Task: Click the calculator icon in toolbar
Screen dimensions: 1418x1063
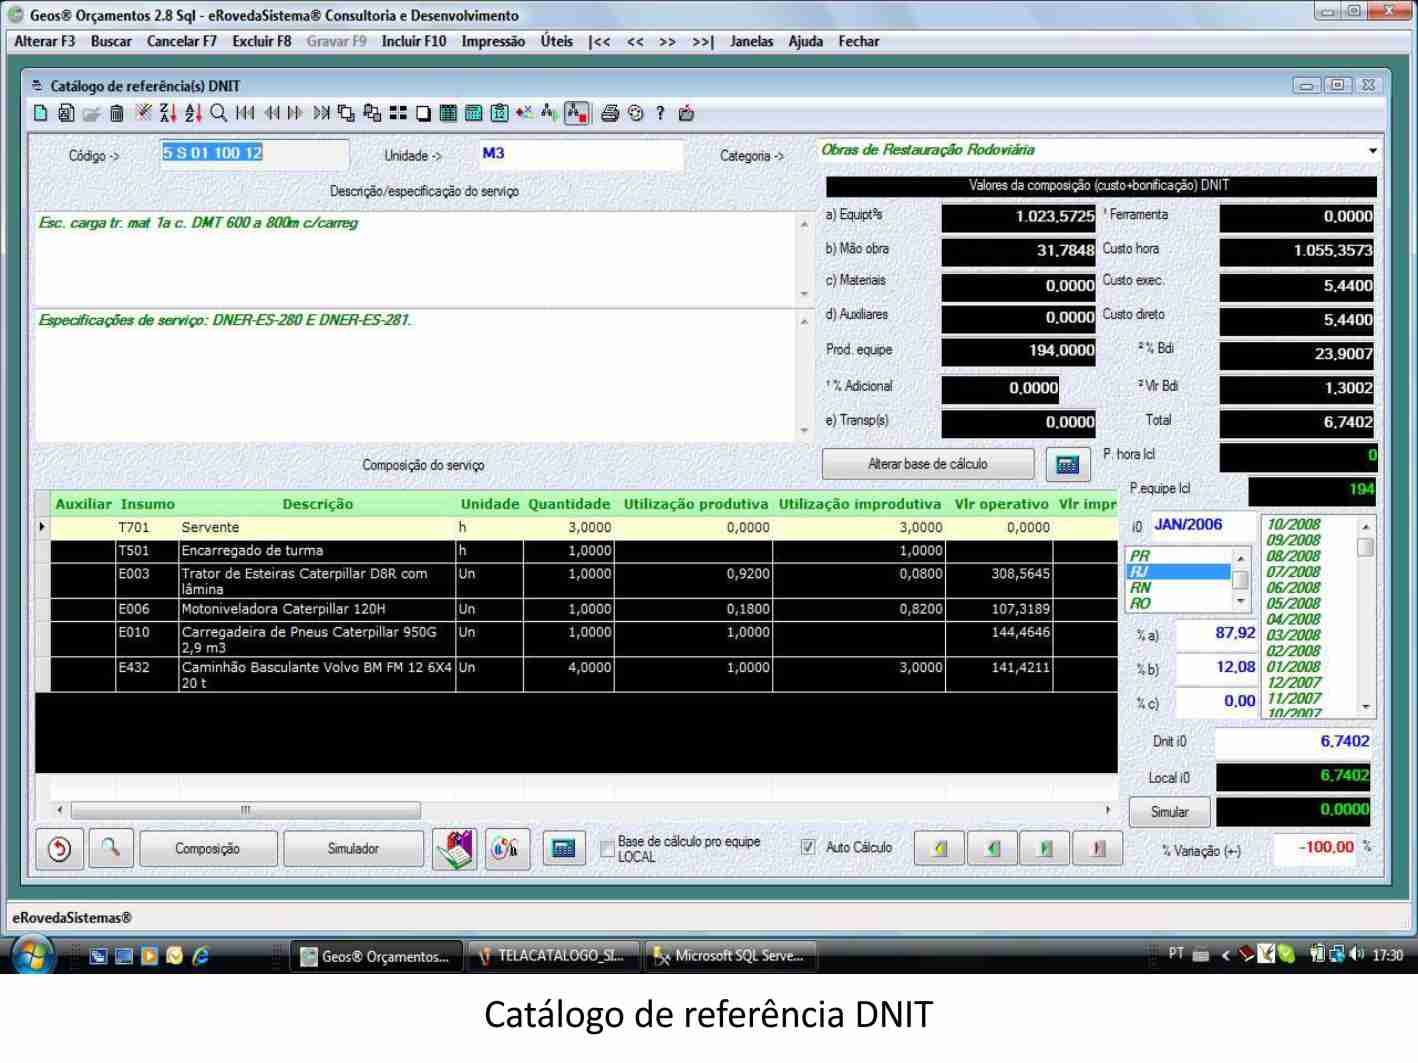Action: point(474,113)
